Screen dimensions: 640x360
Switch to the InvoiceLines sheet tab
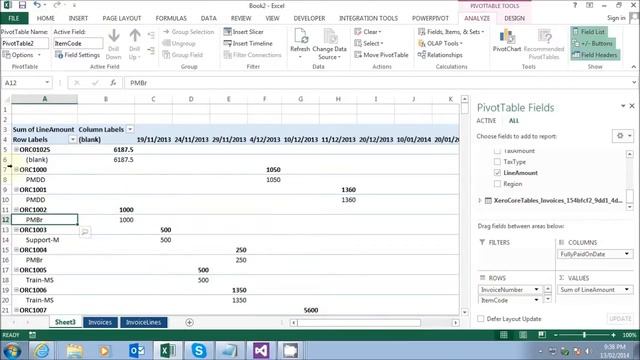pyautogui.click(x=144, y=322)
